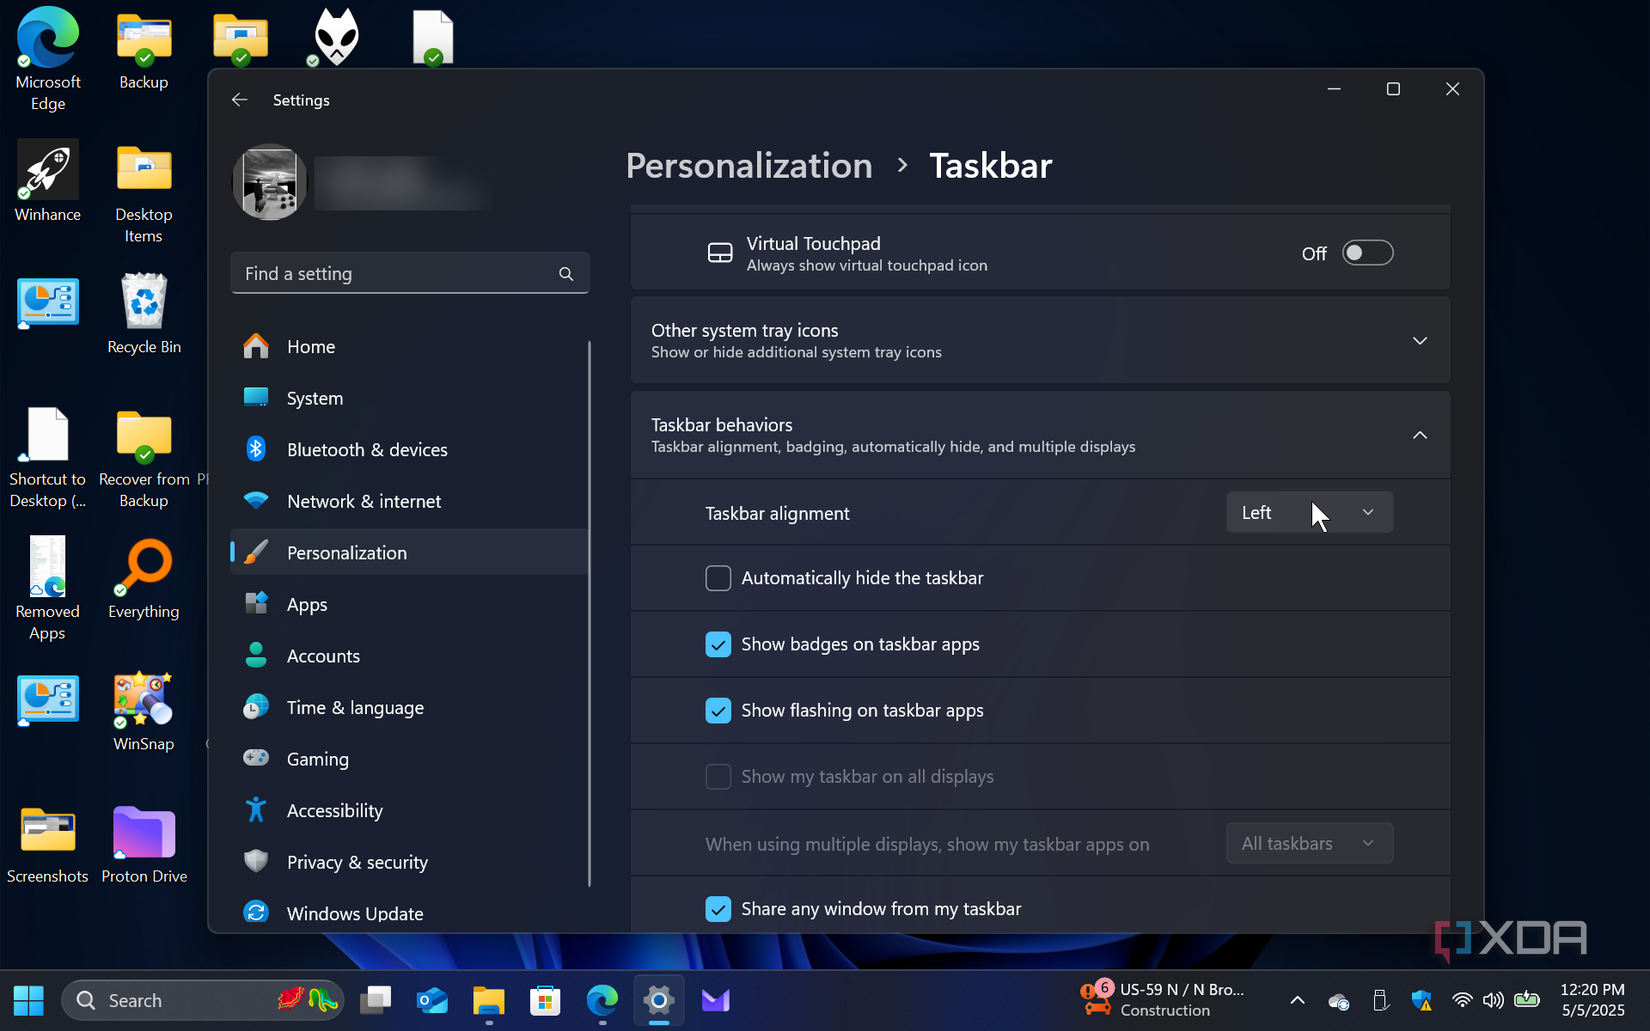Select the Proton Drive folder icon
Screen dimensions: 1650x1031
pos(144,844)
